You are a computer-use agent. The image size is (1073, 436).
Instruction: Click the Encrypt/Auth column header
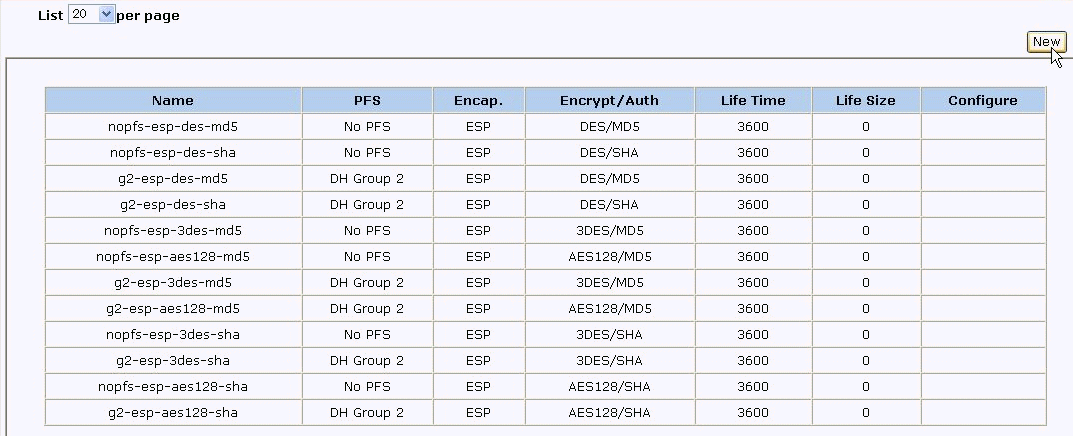[609, 101]
